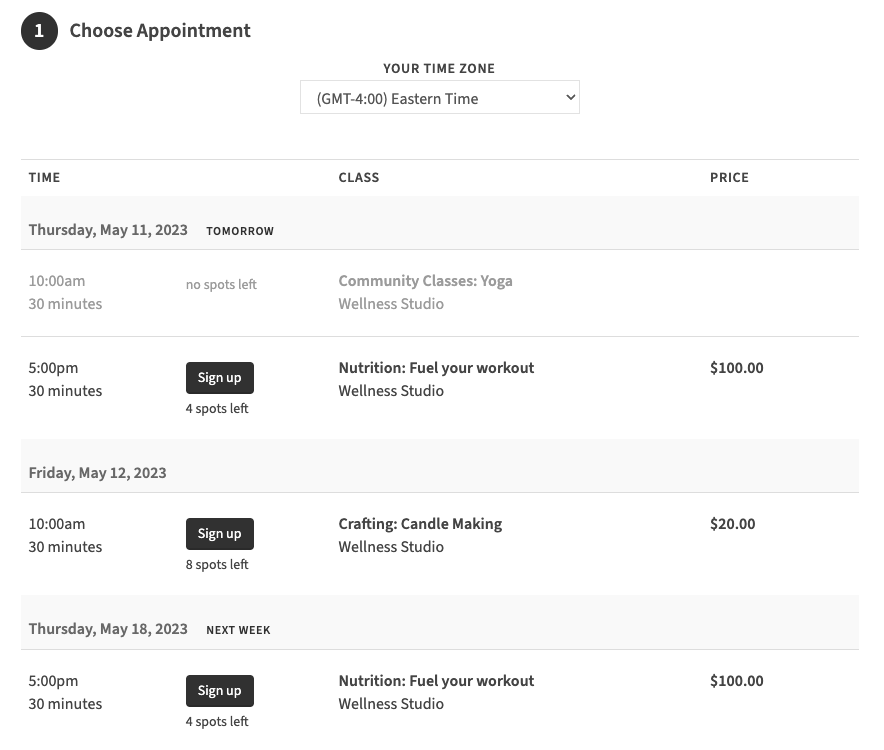884x750 pixels.
Task: Click the PRICE column header
Action: [729, 178]
